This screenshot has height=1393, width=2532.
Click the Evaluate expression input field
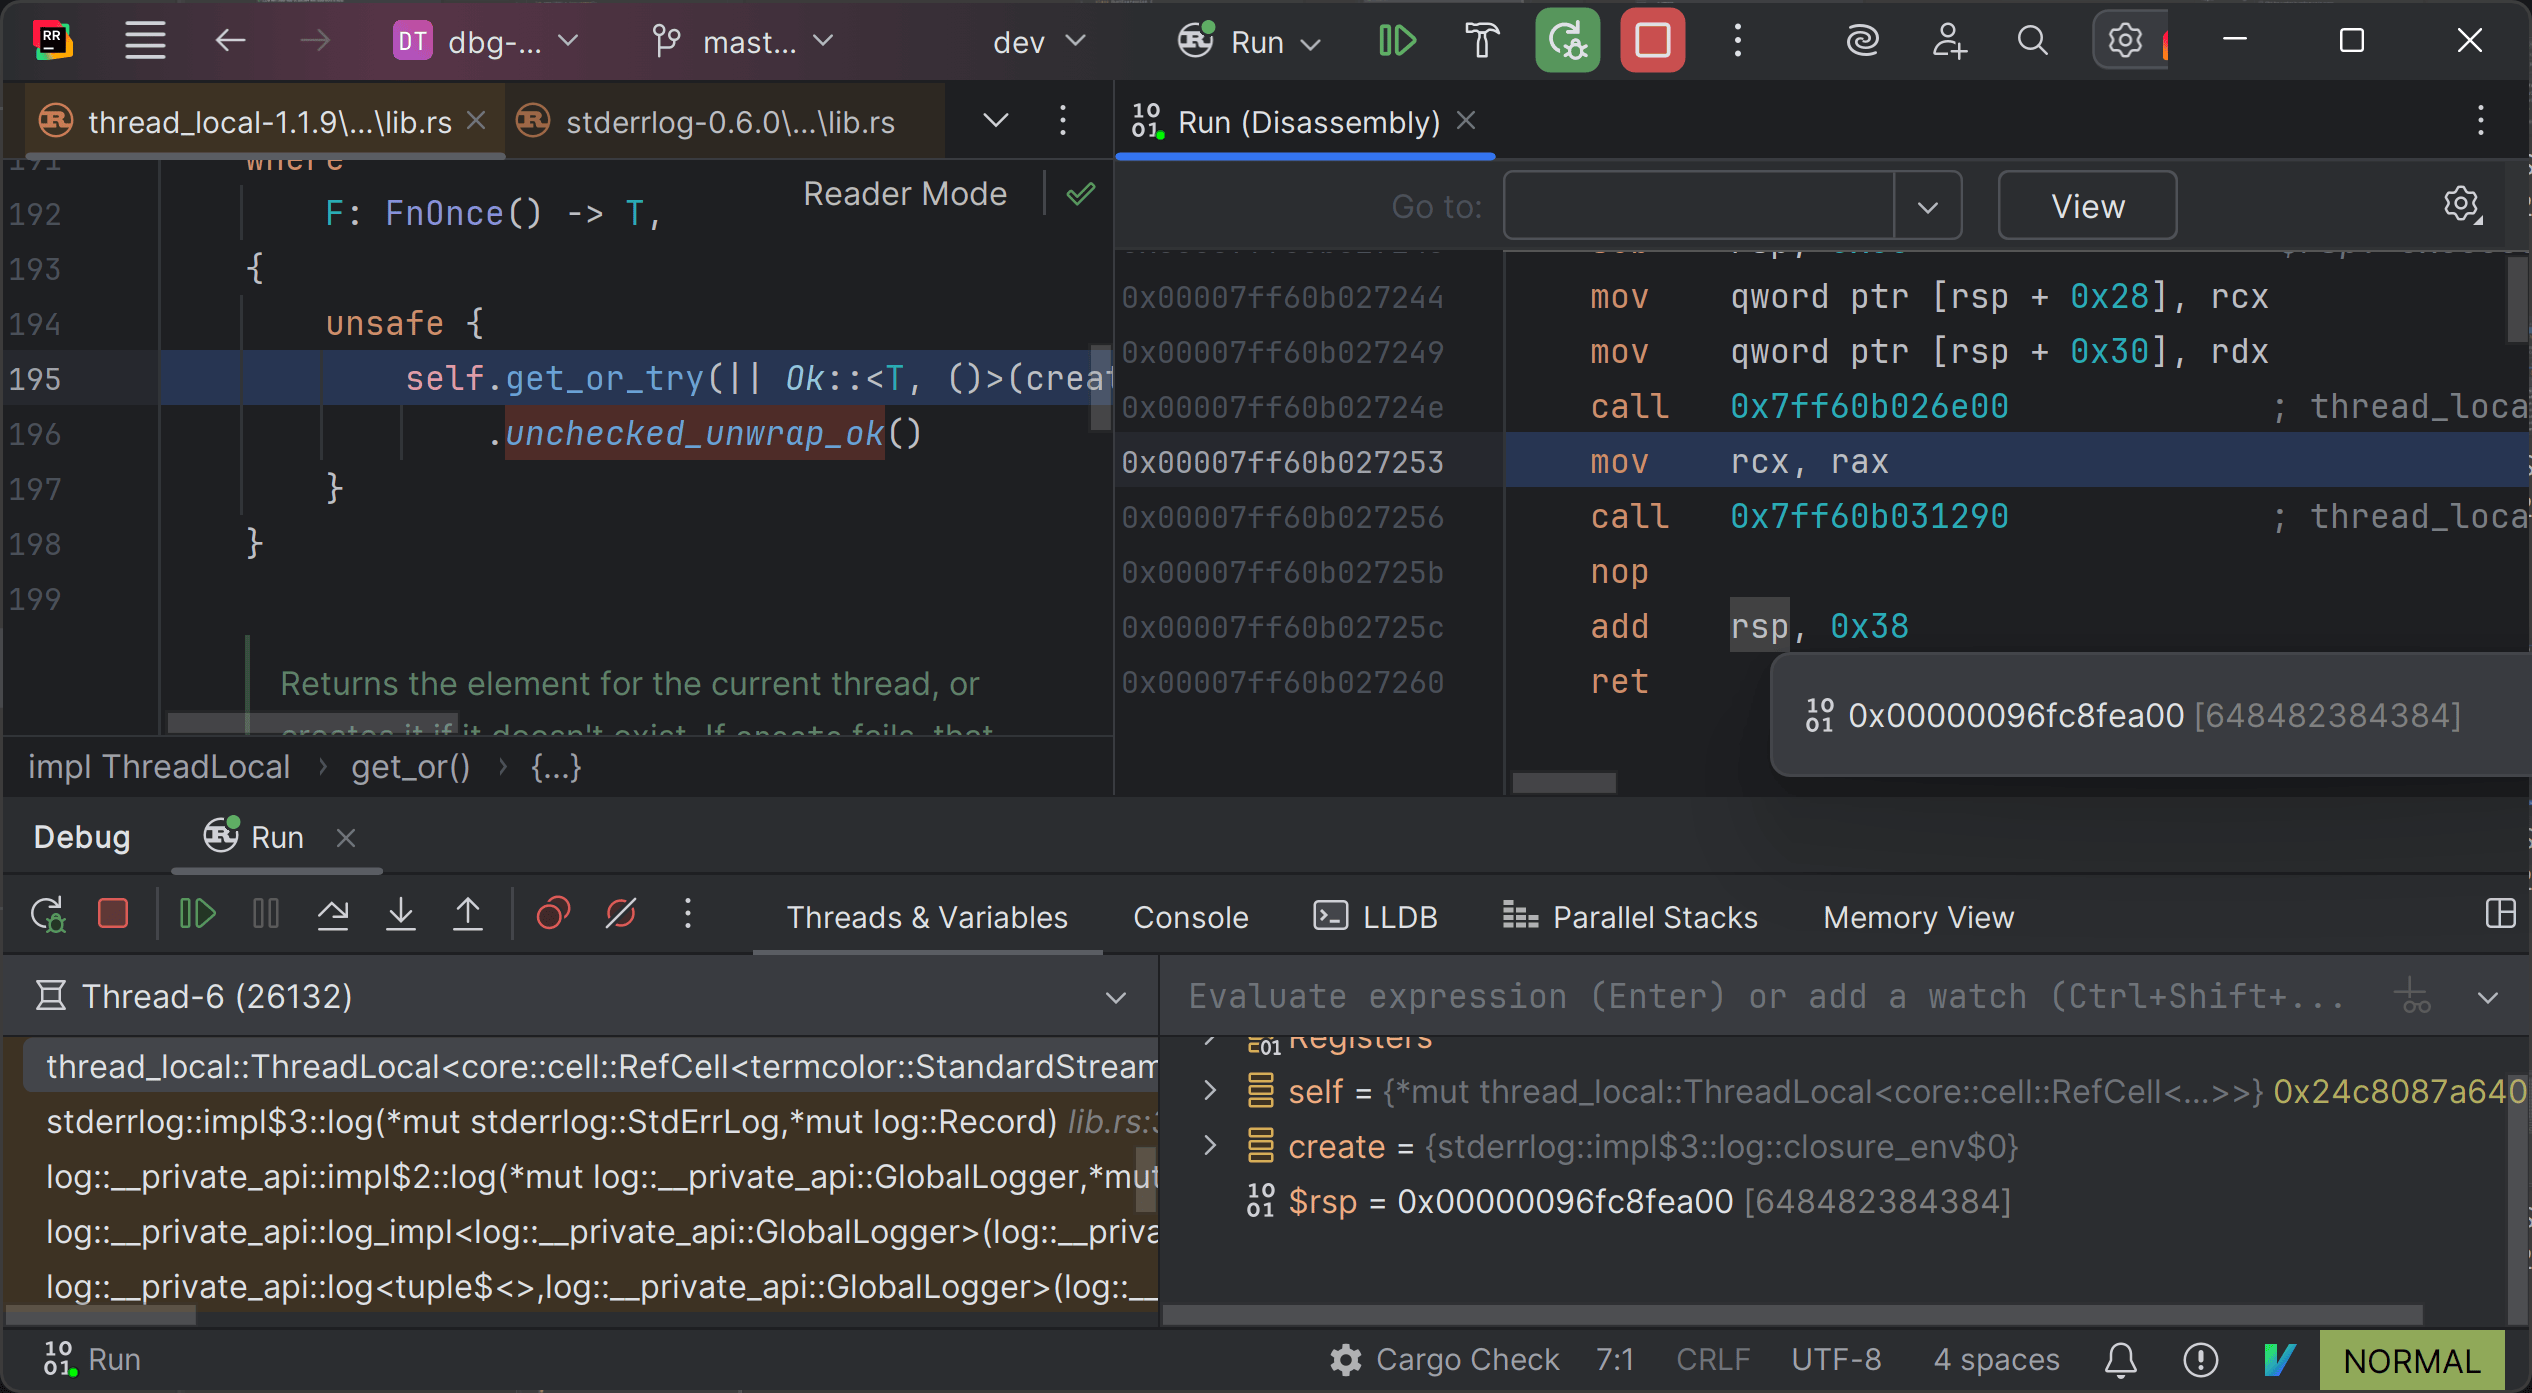(1765, 997)
